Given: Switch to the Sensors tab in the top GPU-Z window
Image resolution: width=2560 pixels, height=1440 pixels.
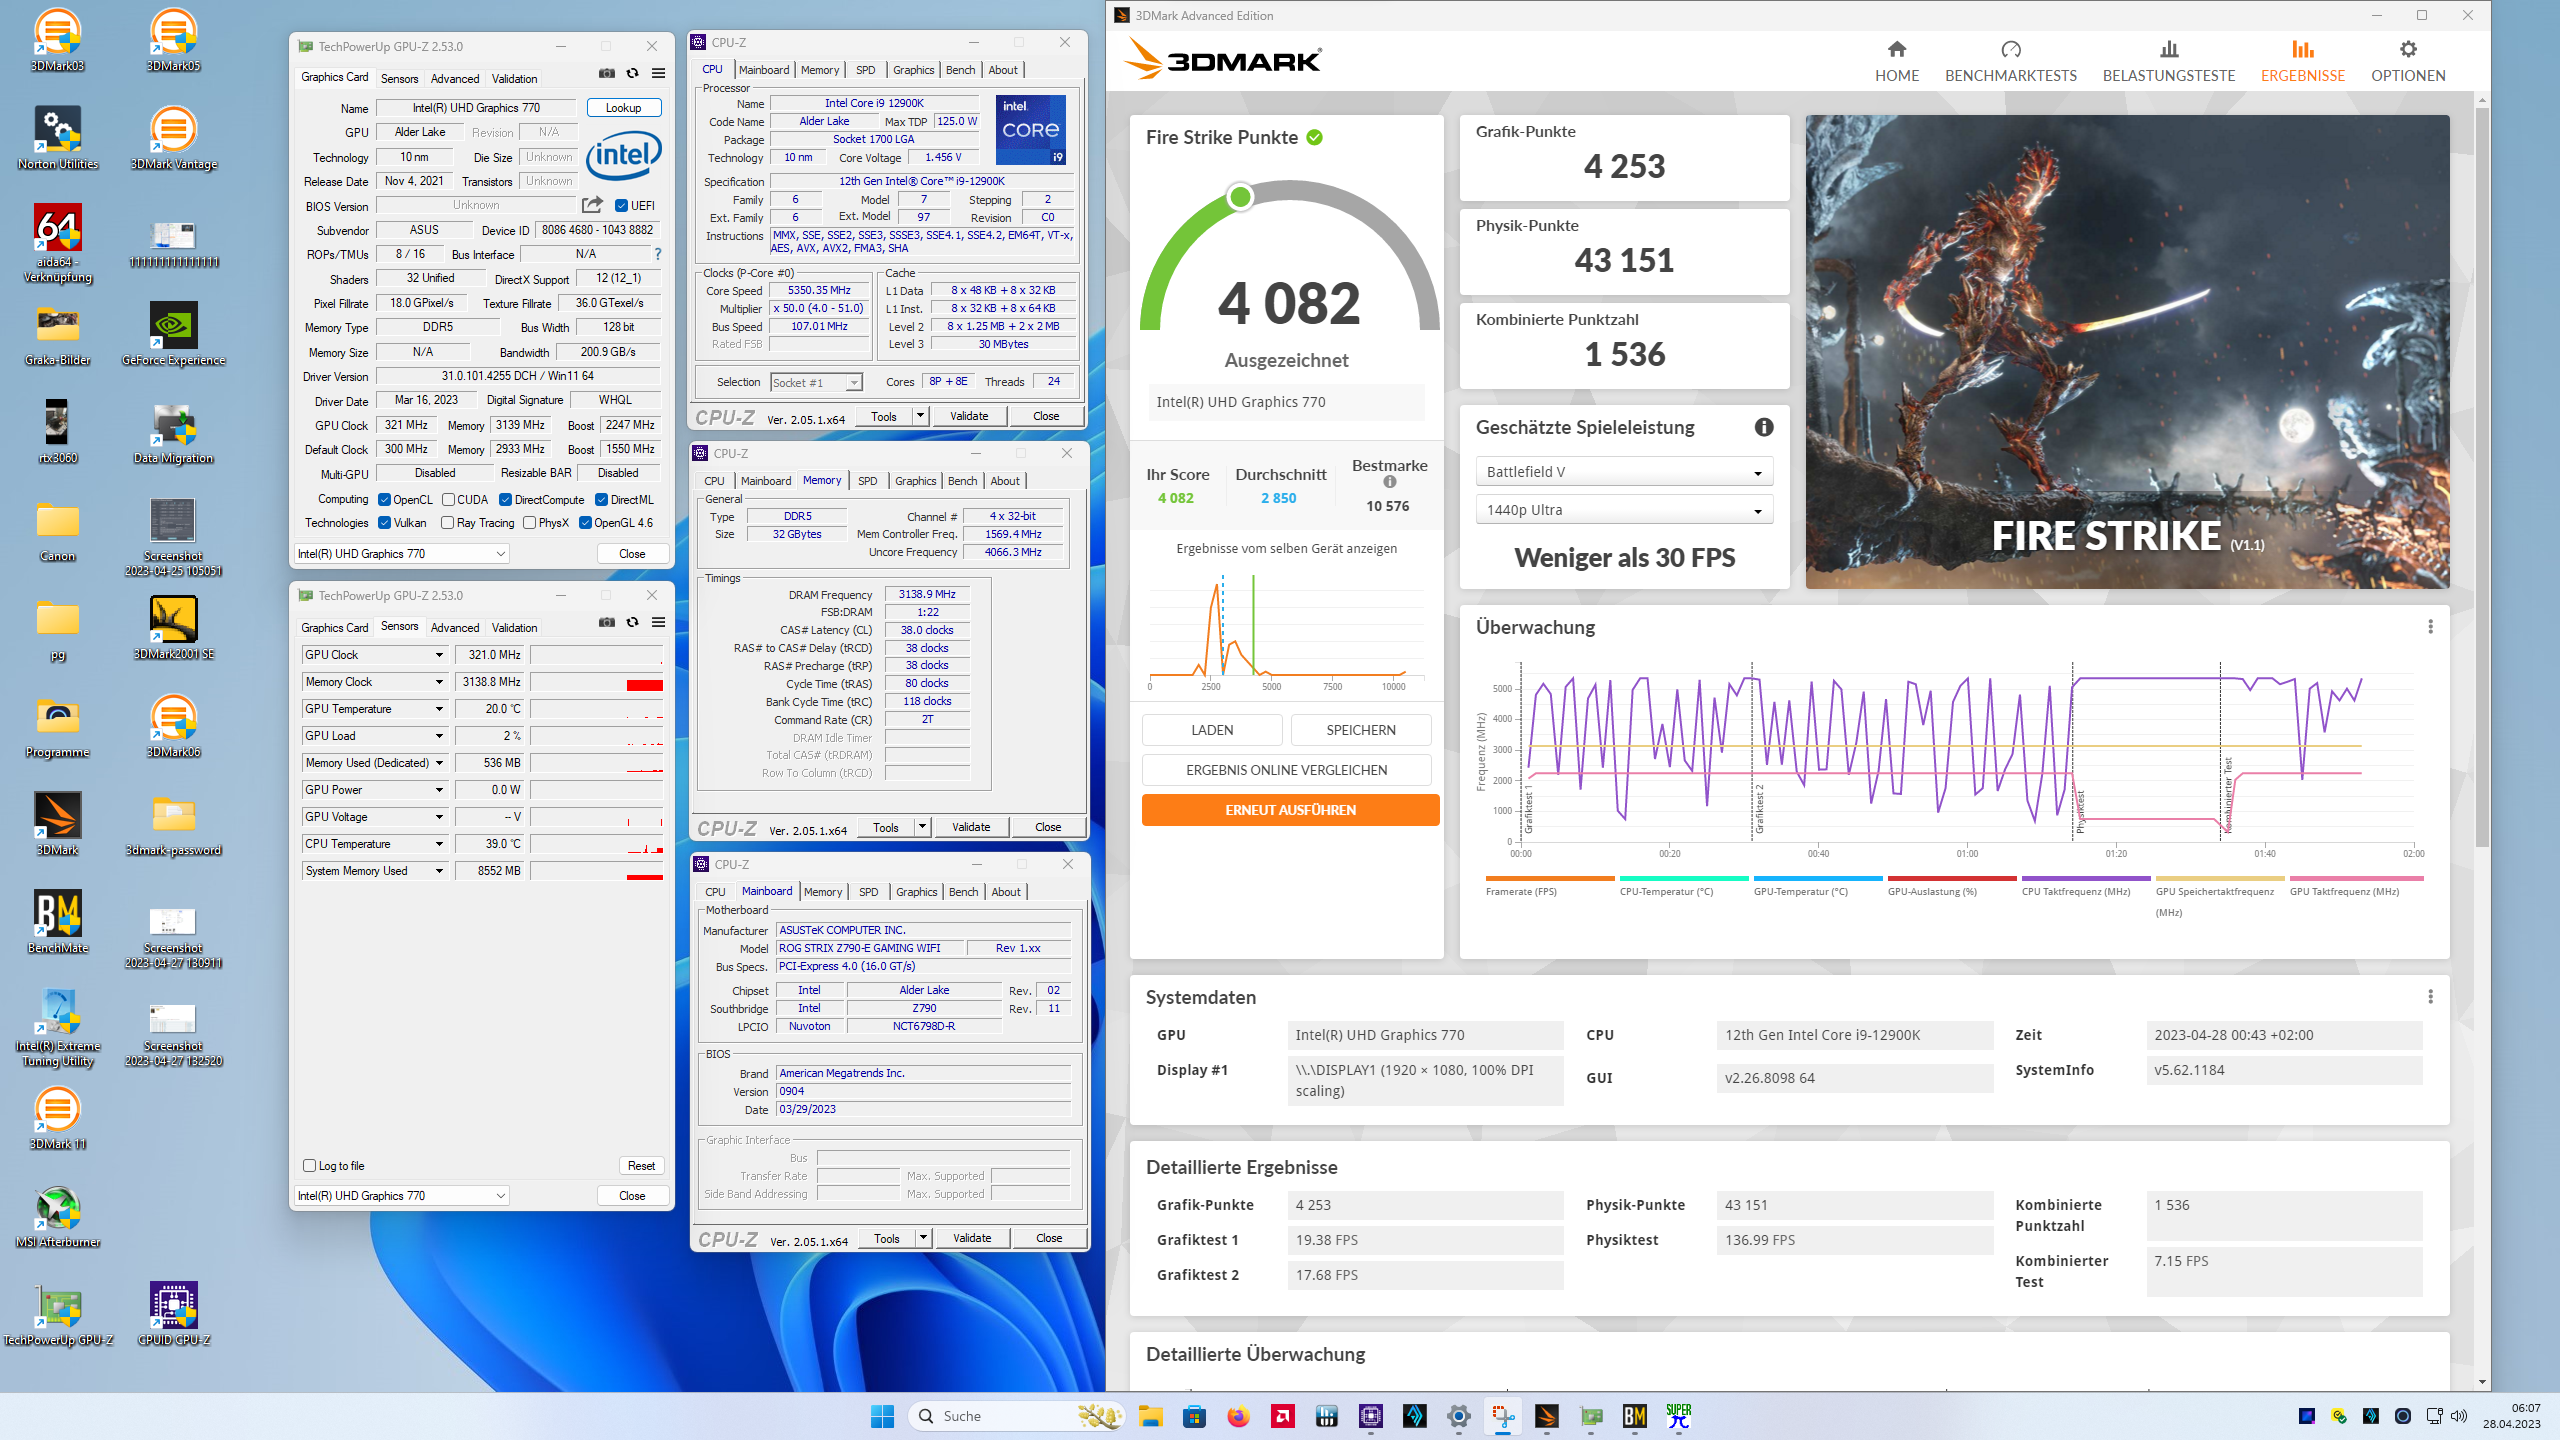Looking at the screenshot, I should coord(399,79).
